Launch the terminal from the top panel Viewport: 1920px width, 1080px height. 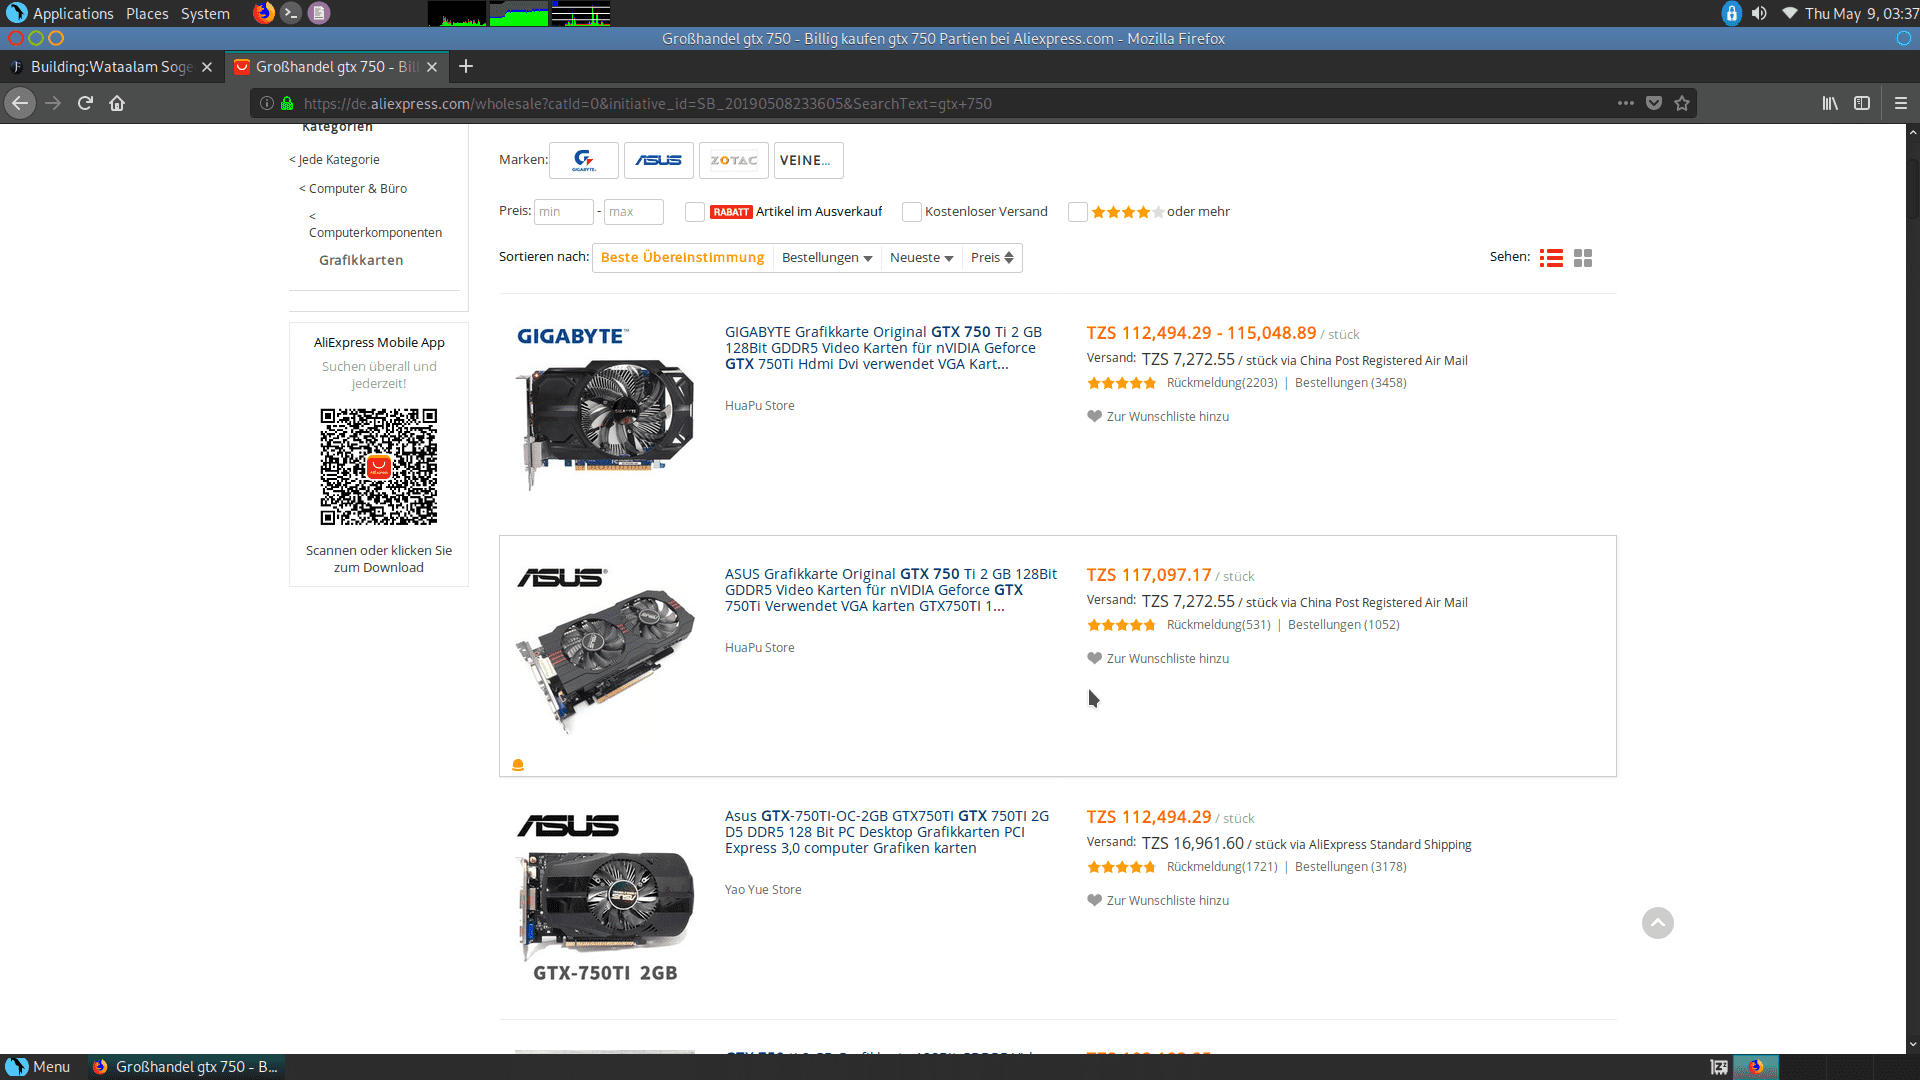click(291, 13)
